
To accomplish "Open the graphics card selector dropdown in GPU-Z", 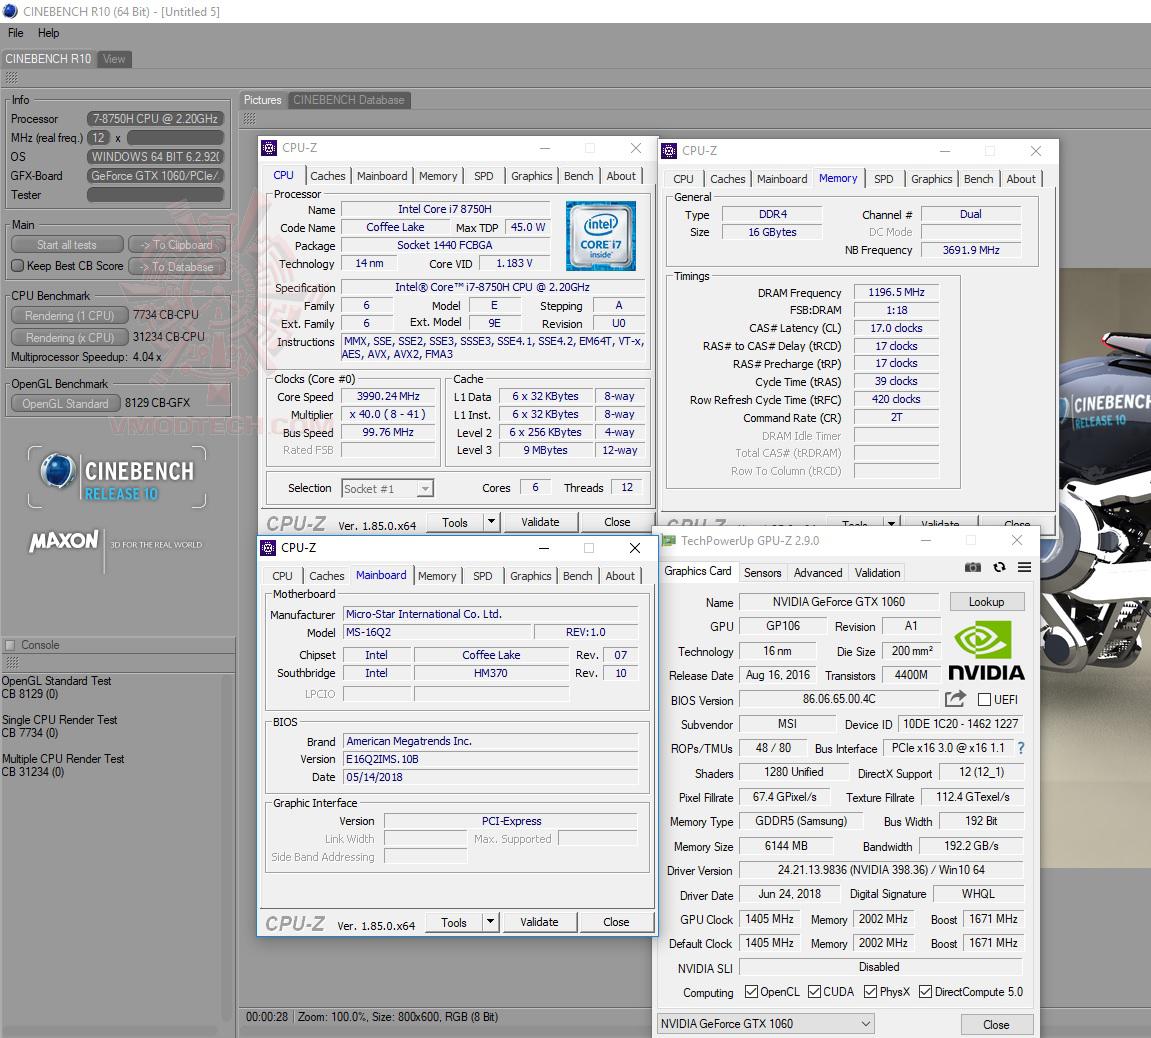I will [865, 1023].
